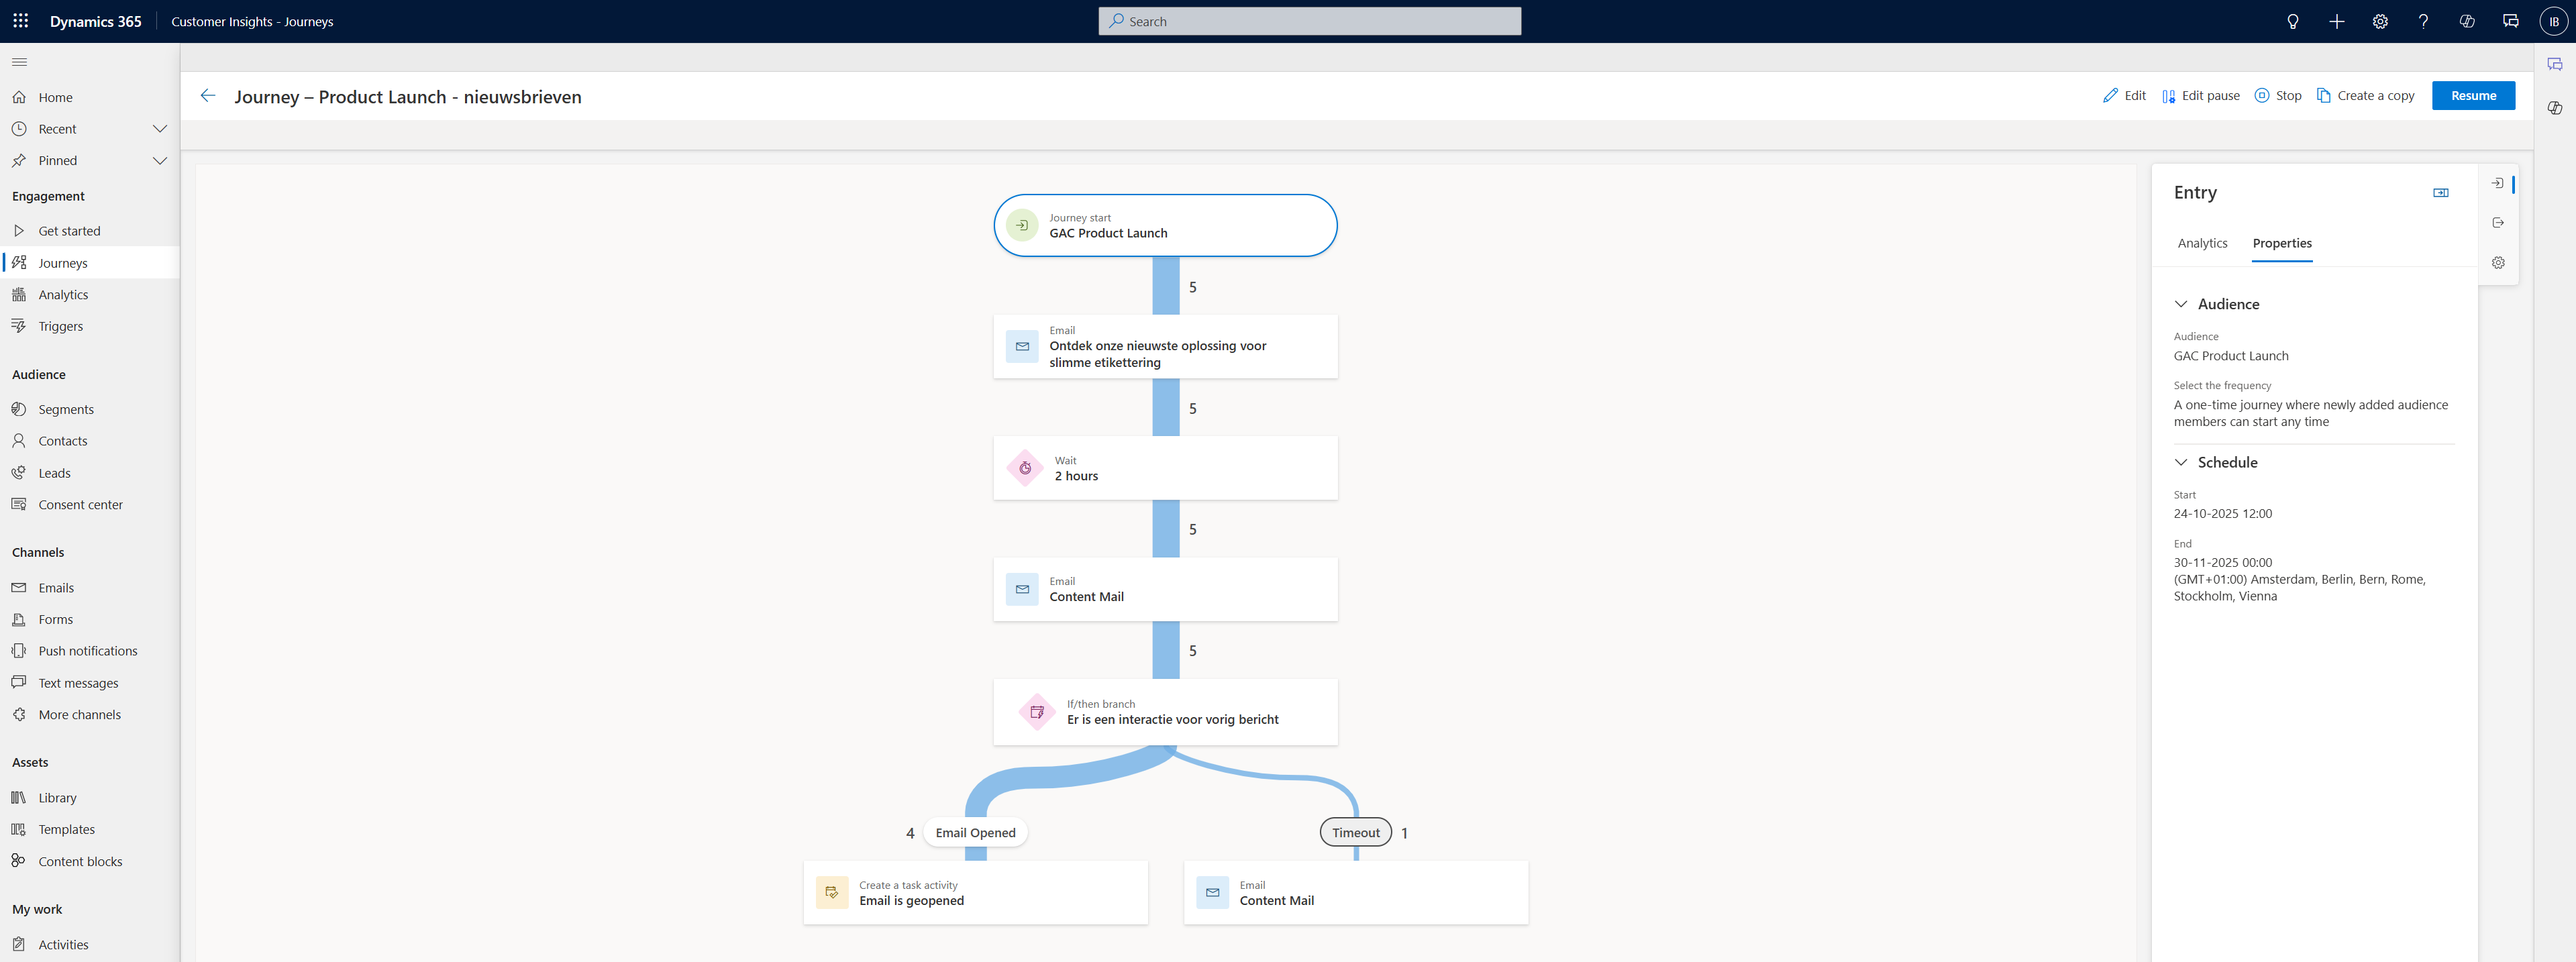The image size is (2576, 962).
Task: Switch to the Analytics tab in Entry panel
Action: [x=2203, y=243]
